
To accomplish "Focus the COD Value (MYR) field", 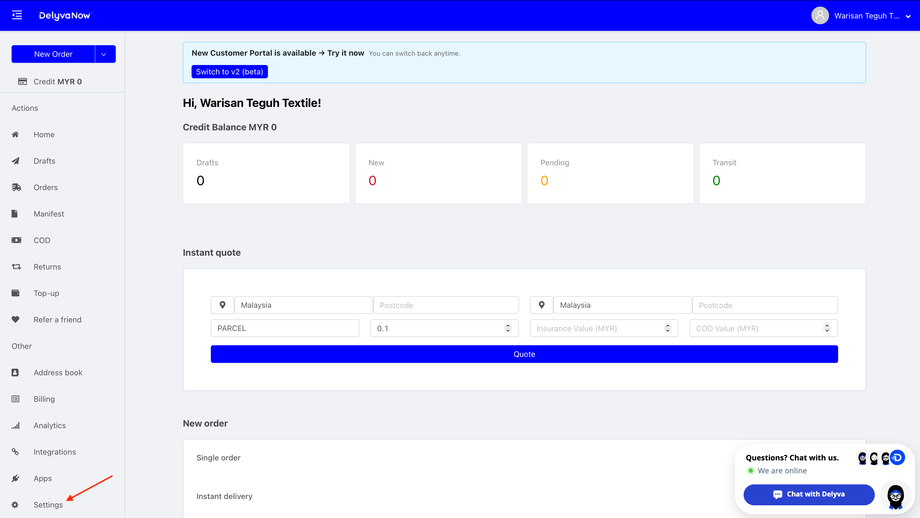I will pos(764,328).
